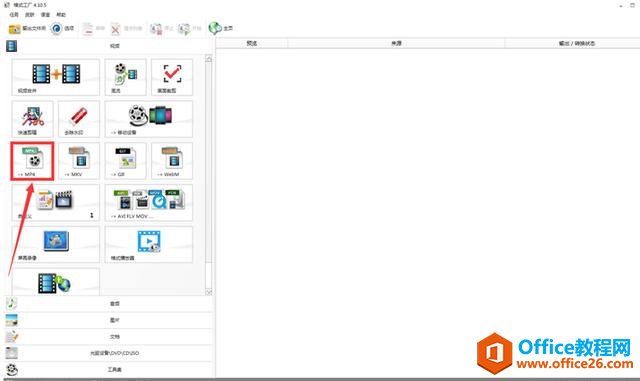Screen dimensions: 640x381
Task: Launch the video merge (film plus film) tool
Action: click(56, 77)
